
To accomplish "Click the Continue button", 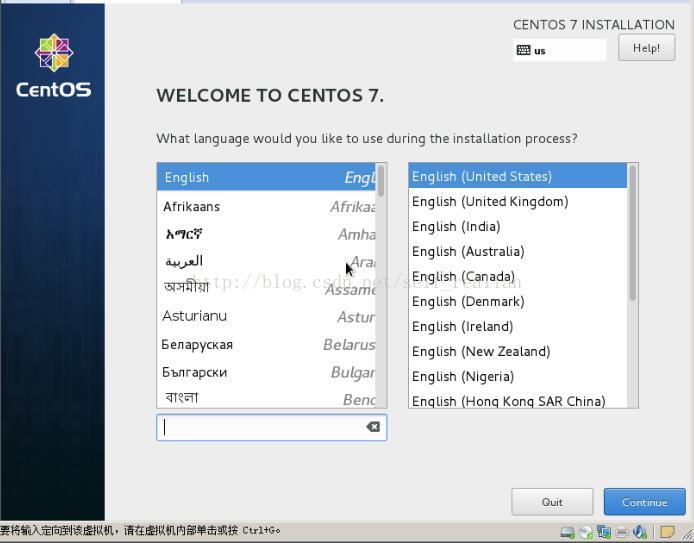I will [x=644, y=502].
